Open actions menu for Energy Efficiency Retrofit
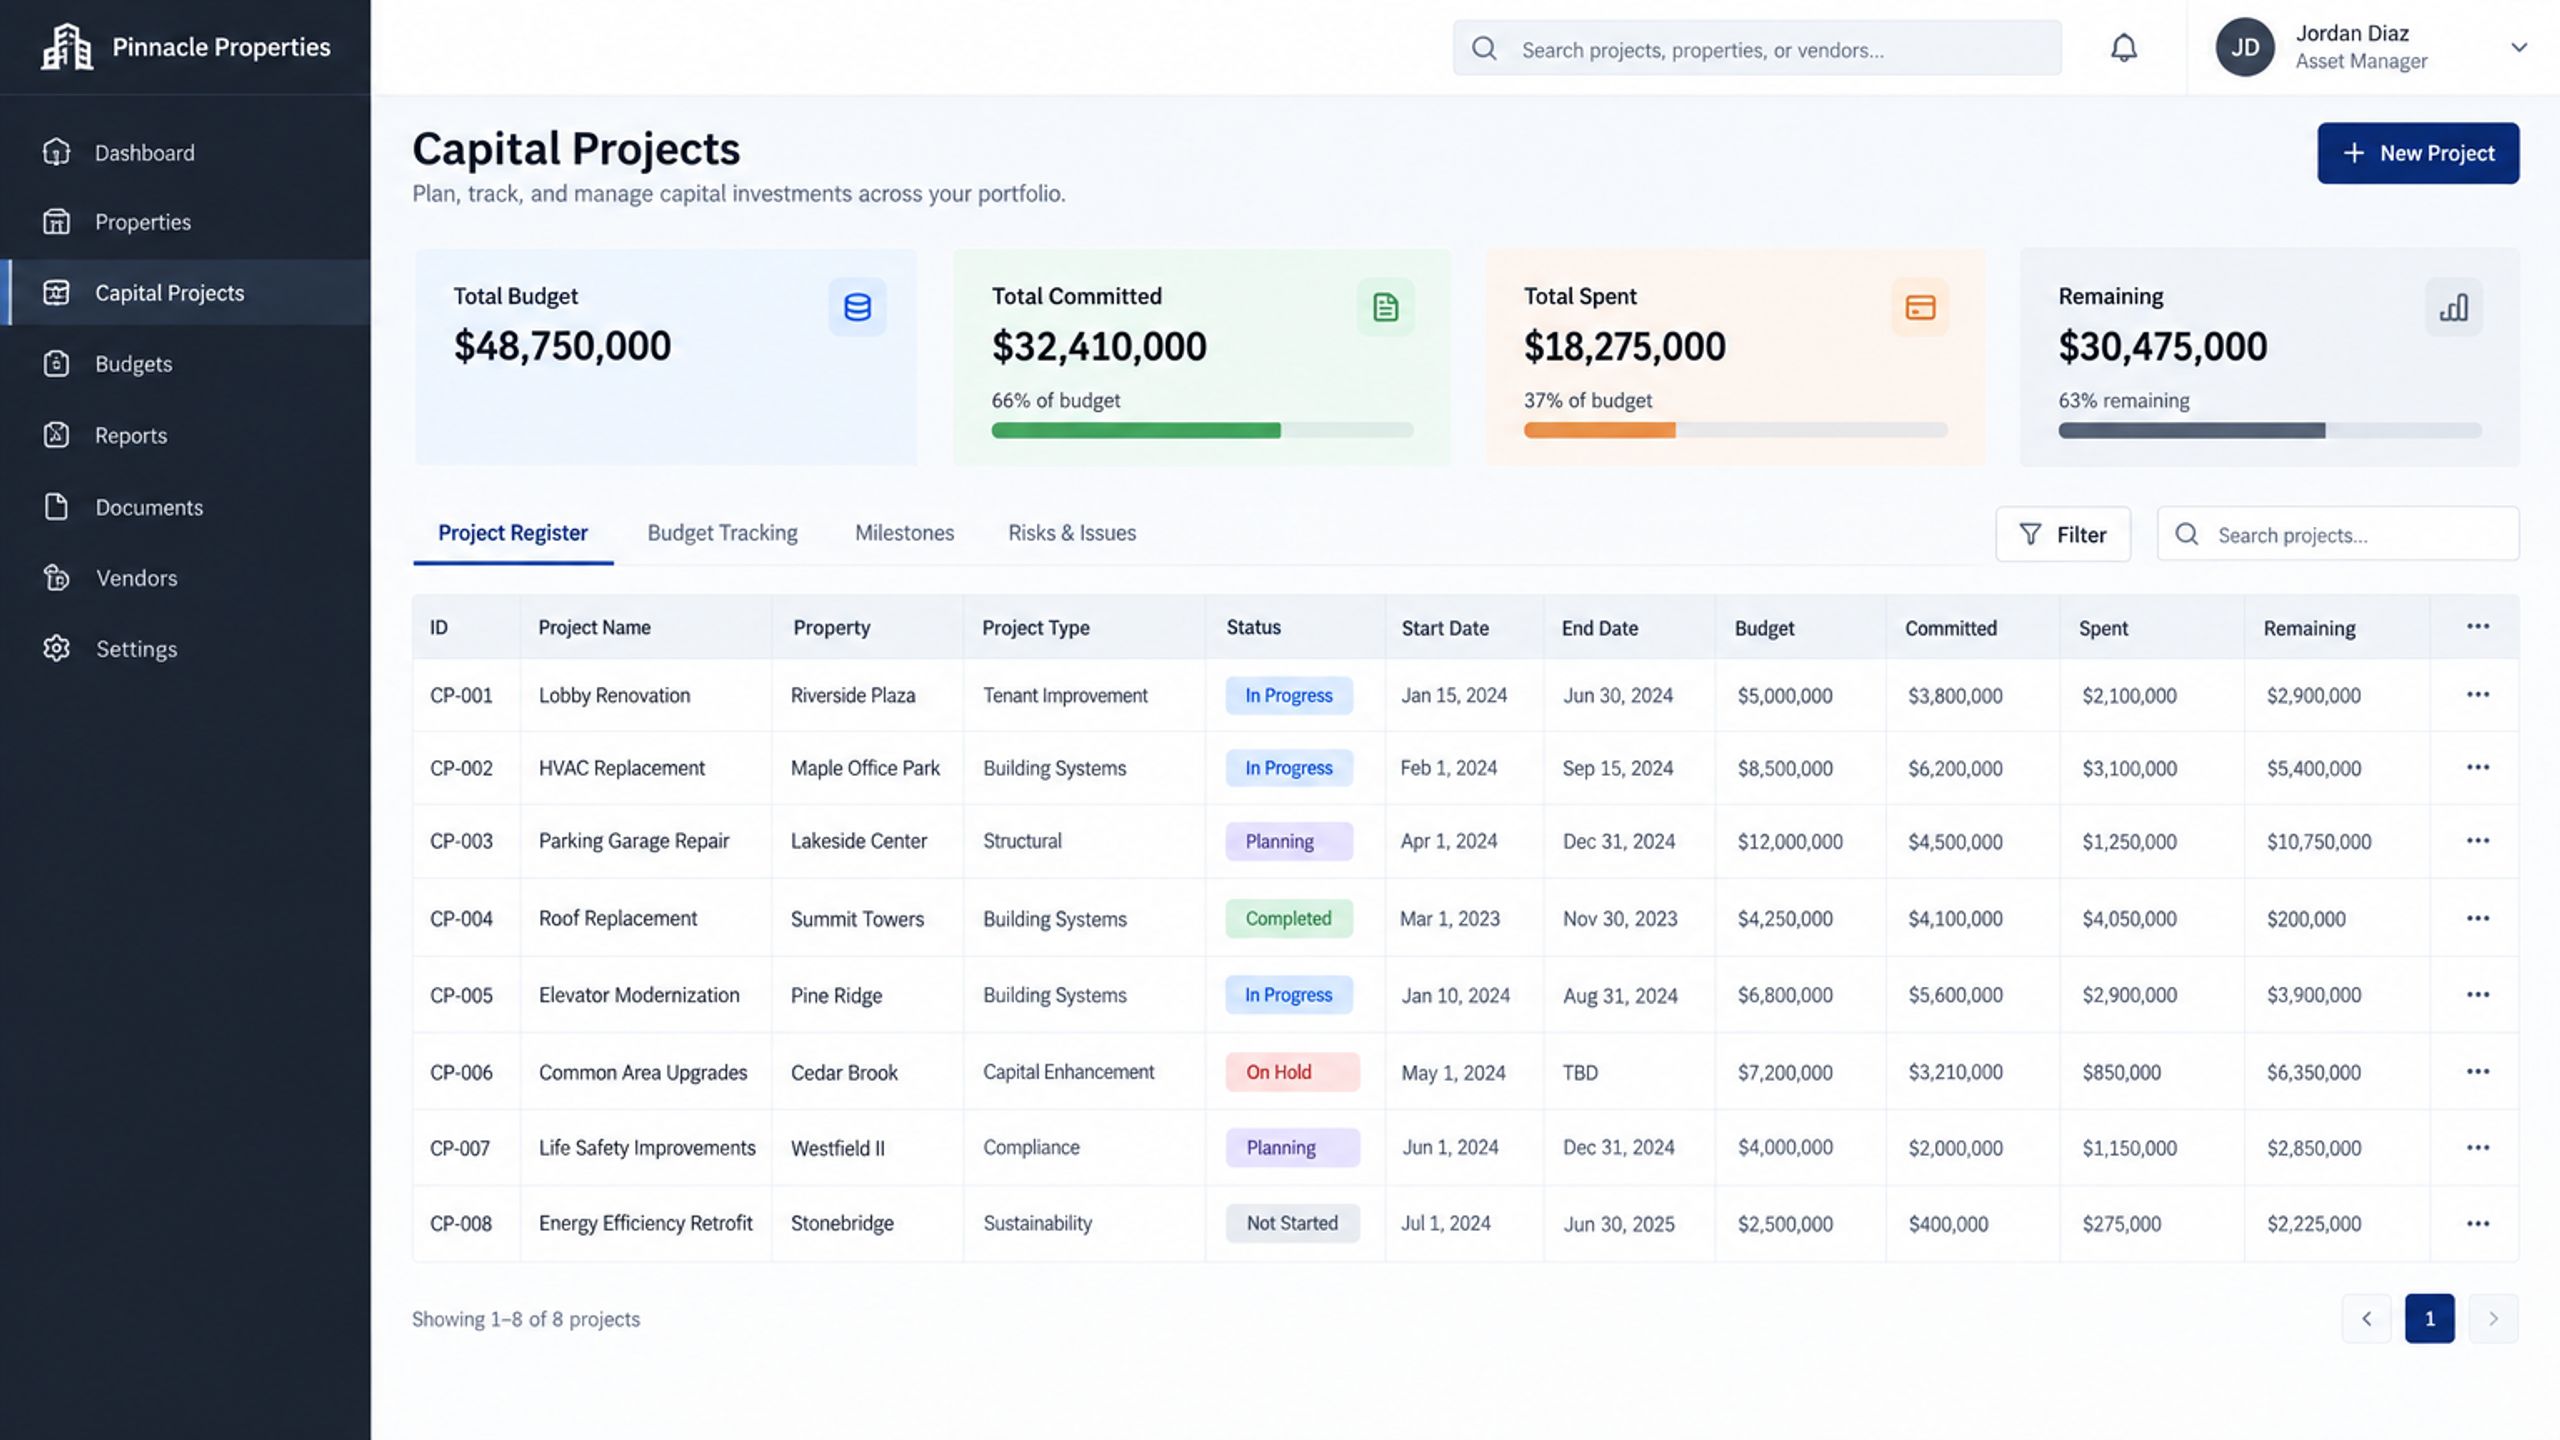This screenshot has height=1440, width=2560. click(2477, 1223)
